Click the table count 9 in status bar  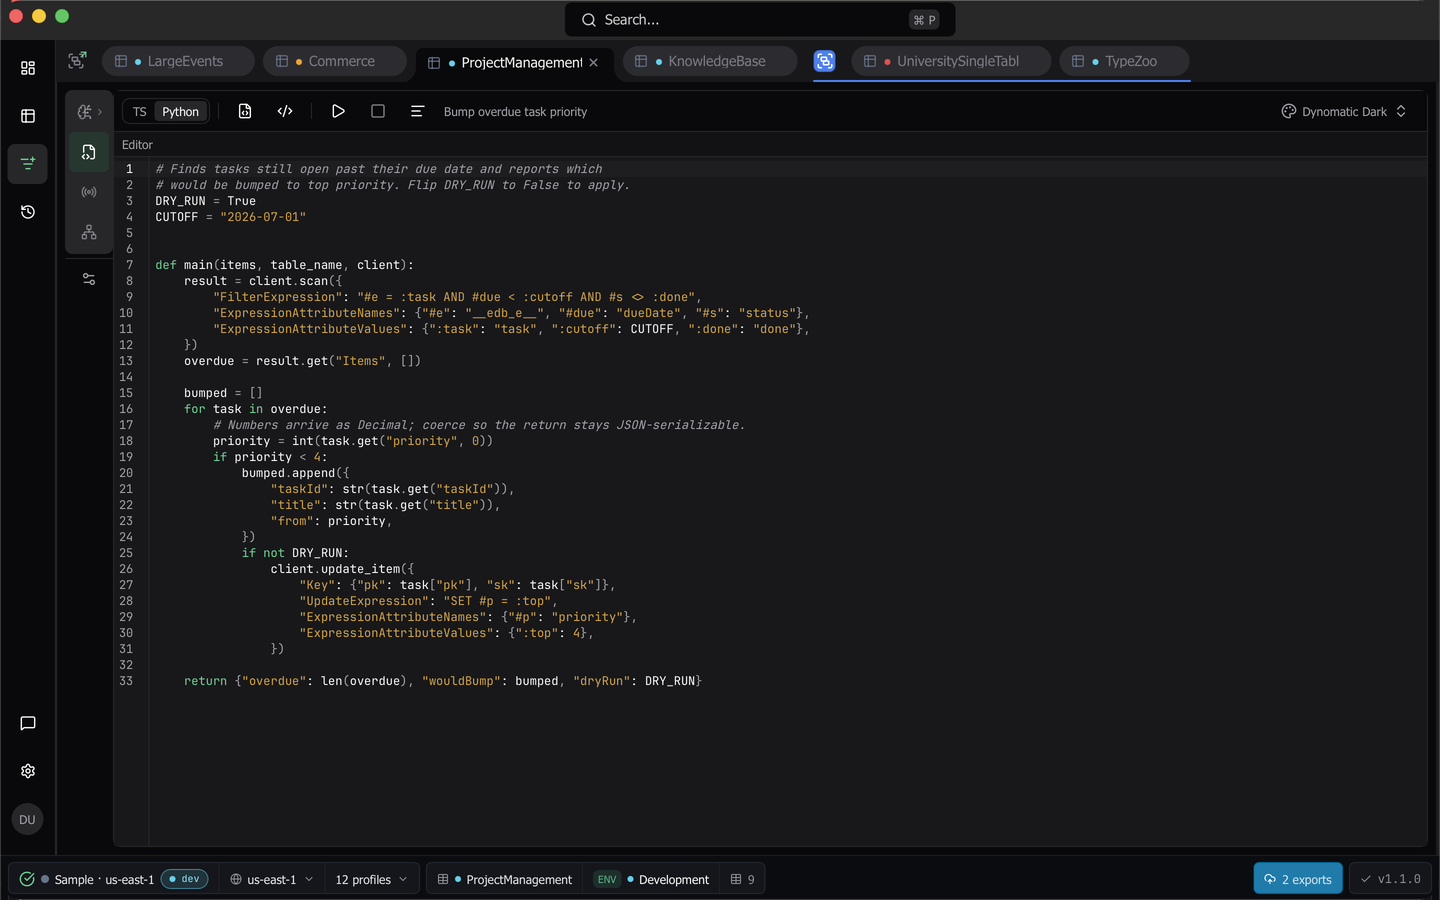coord(743,879)
